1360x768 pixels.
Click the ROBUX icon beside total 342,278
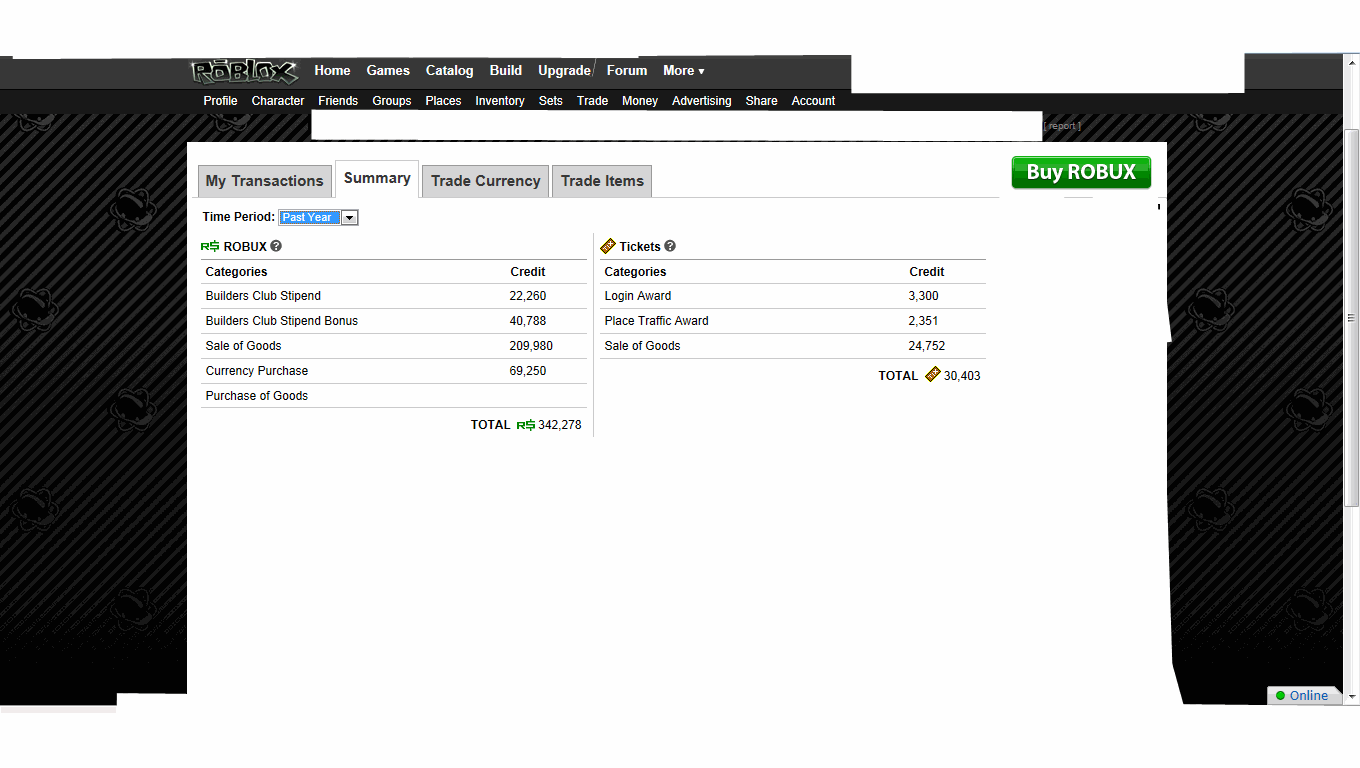pos(526,425)
